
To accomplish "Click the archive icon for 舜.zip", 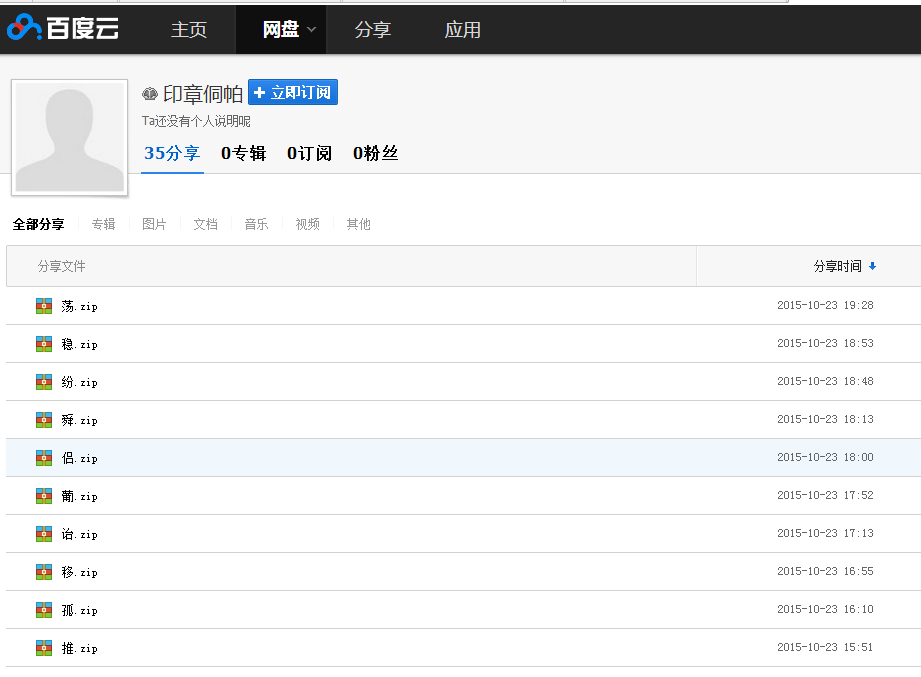I will point(43,420).
